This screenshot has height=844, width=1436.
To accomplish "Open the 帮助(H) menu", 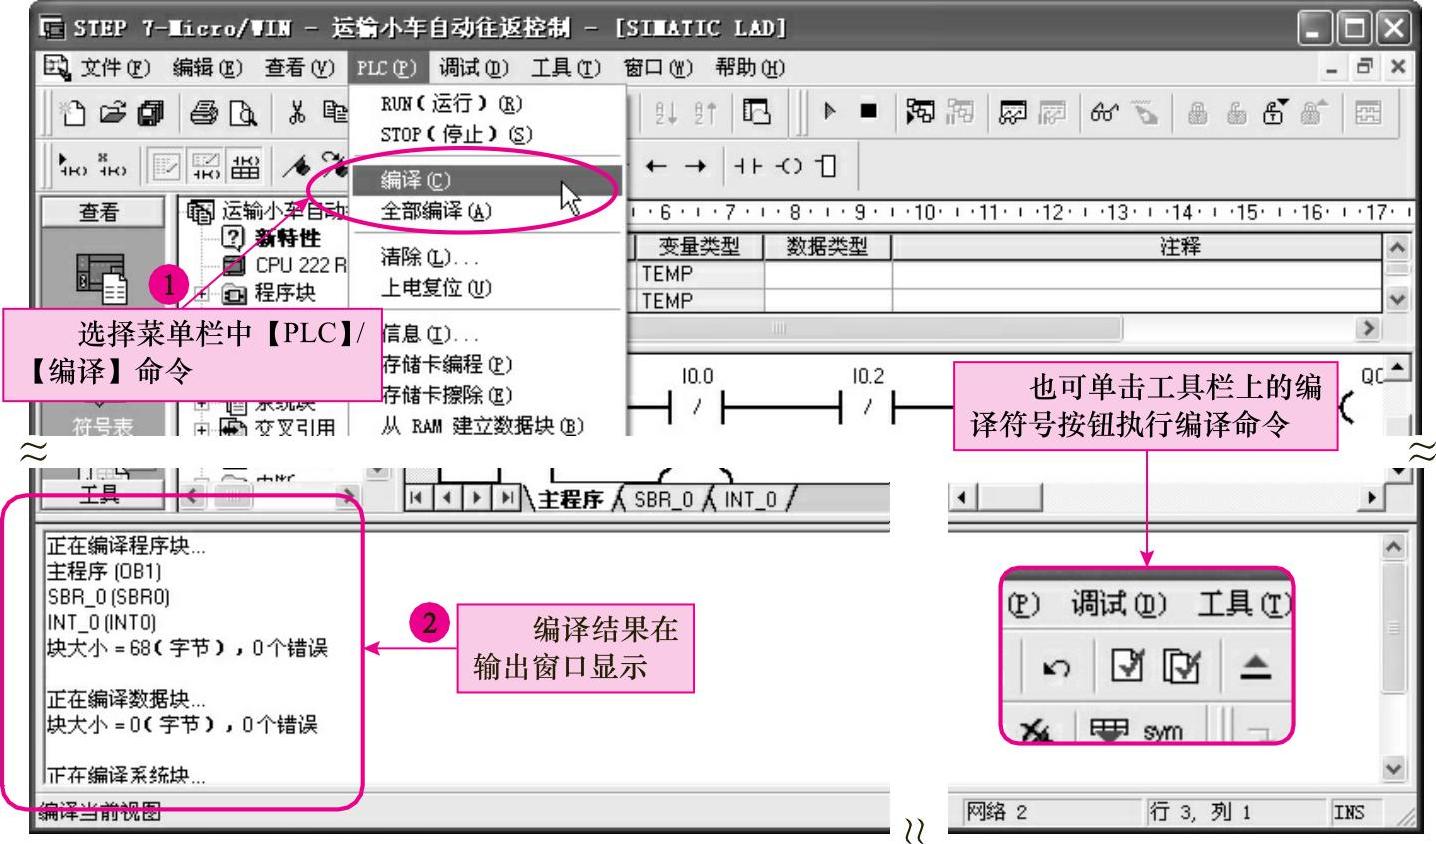I will point(750,68).
